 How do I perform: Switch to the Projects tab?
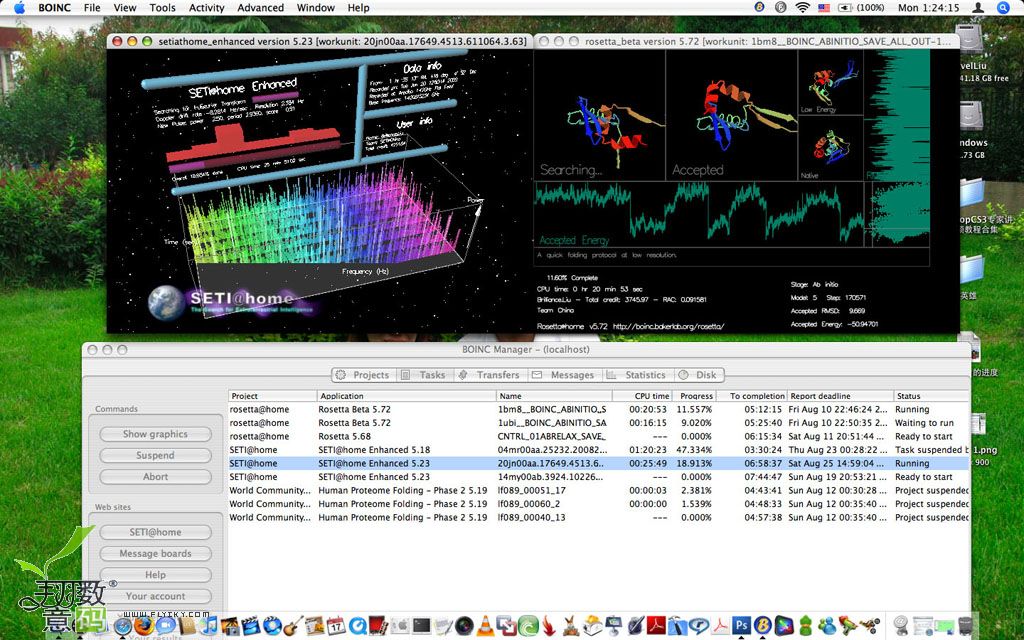click(363, 375)
